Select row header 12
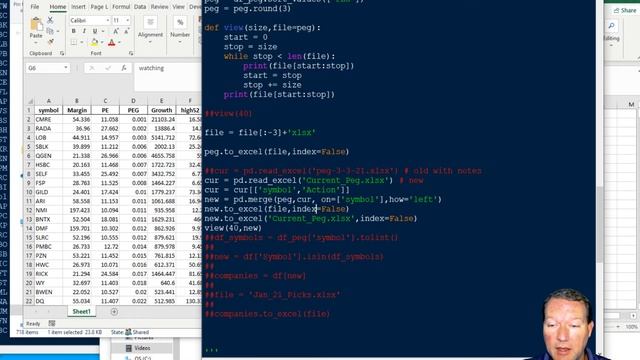Screen dimensions: 640x360 pyautogui.click(x=29, y=210)
